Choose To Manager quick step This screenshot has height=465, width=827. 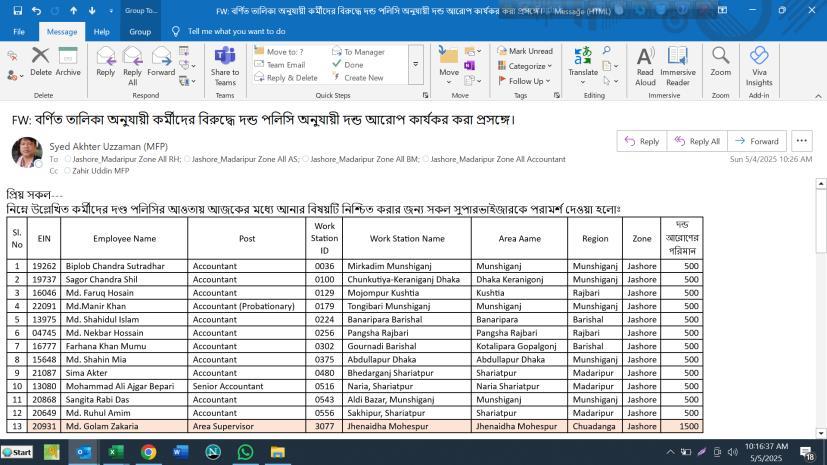click(x=359, y=52)
